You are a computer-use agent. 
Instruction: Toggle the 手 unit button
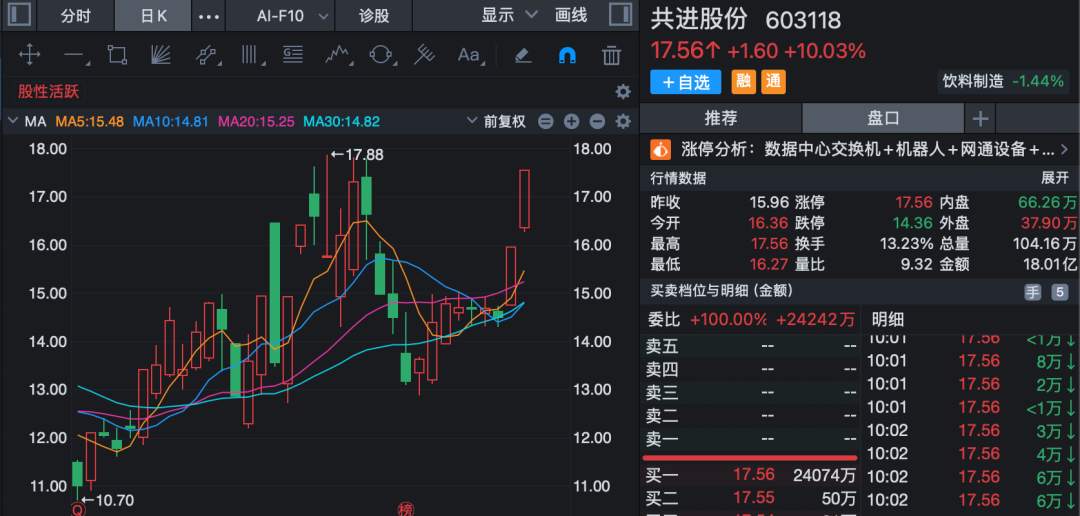click(1033, 292)
